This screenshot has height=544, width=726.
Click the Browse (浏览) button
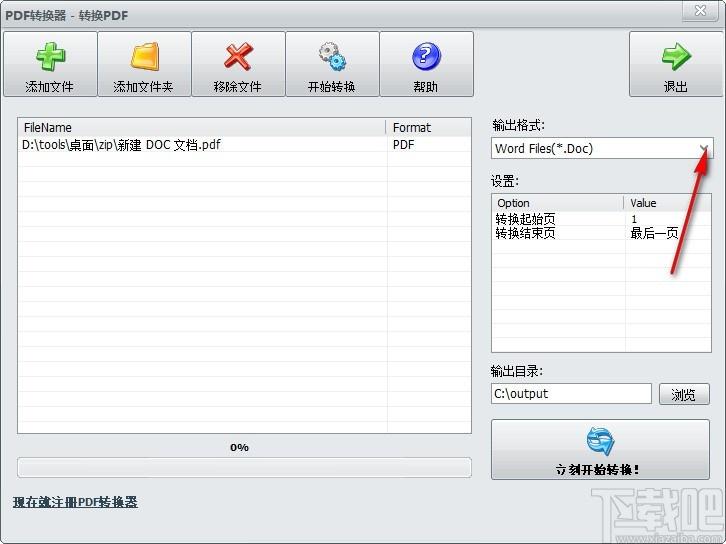[x=684, y=394]
